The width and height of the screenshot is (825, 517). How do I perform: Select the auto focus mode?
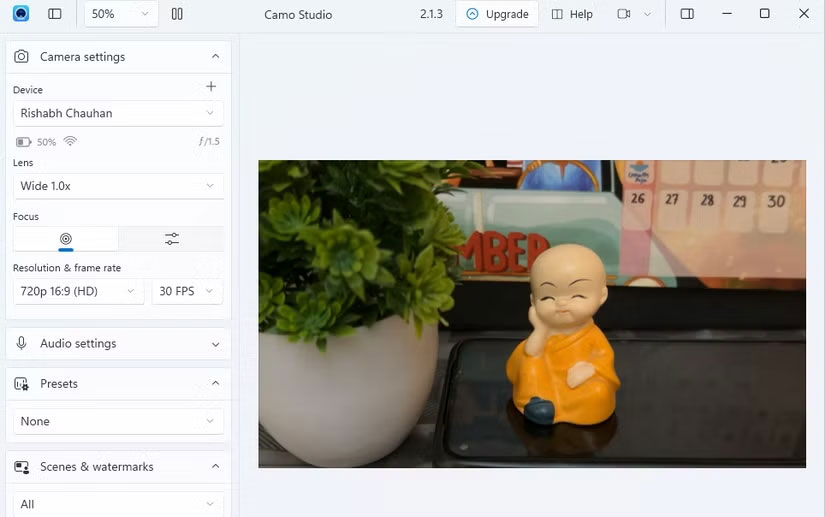(66, 239)
